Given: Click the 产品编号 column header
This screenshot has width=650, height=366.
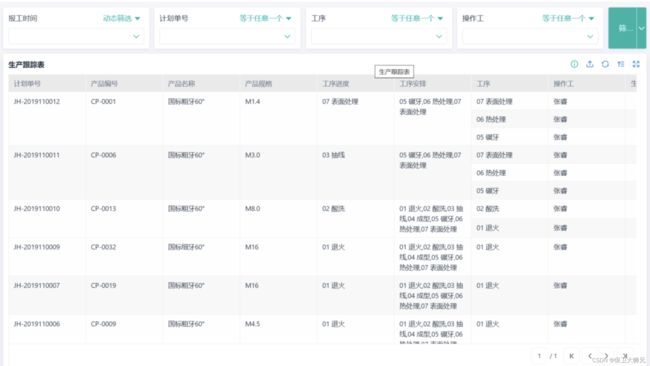Looking at the screenshot, I should coord(104,84).
